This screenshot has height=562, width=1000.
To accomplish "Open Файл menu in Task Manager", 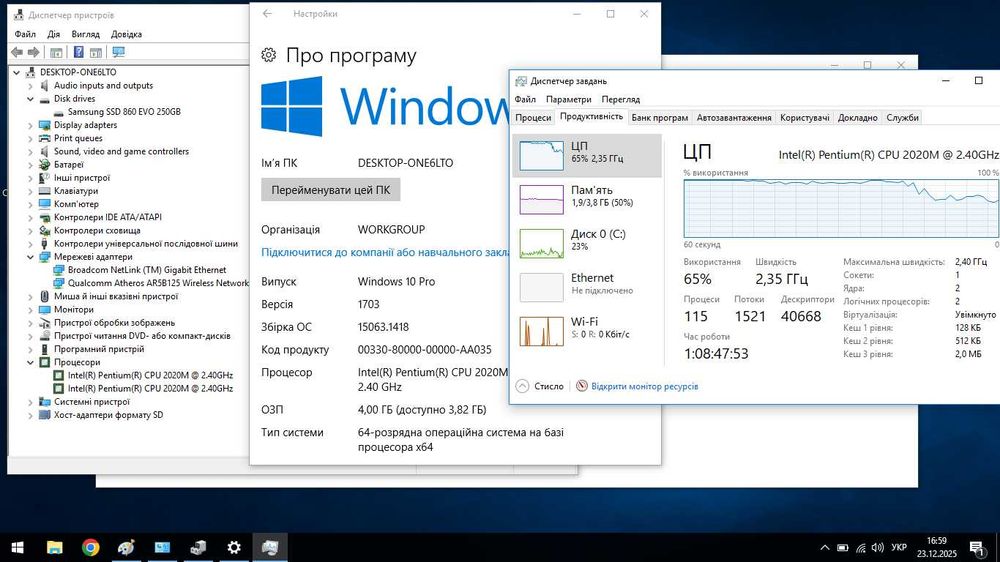I will coord(525,100).
